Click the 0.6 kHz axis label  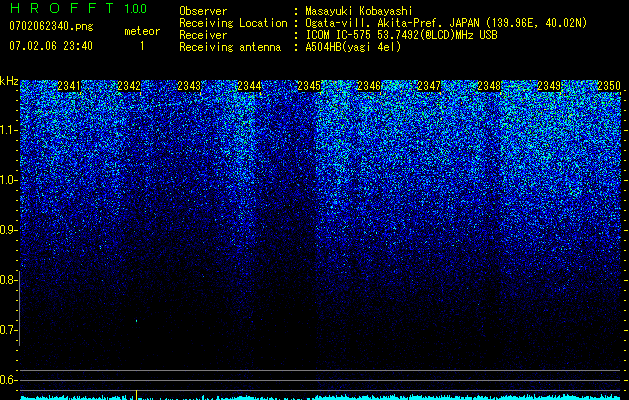(7, 380)
